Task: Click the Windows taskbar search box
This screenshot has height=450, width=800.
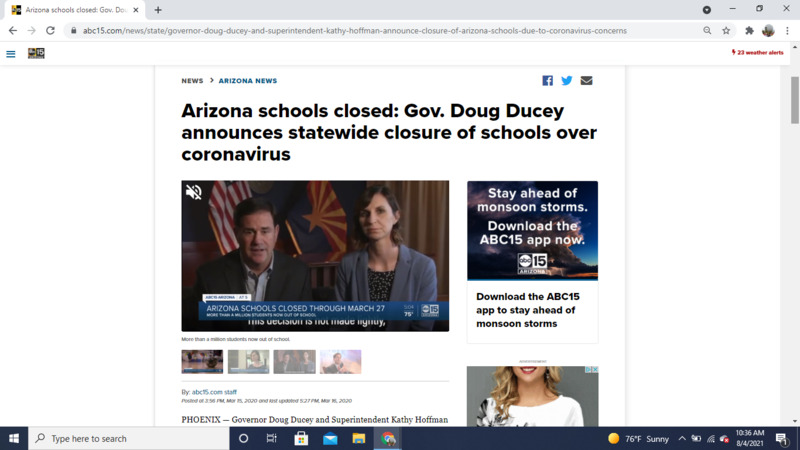Action: point(129,438)
